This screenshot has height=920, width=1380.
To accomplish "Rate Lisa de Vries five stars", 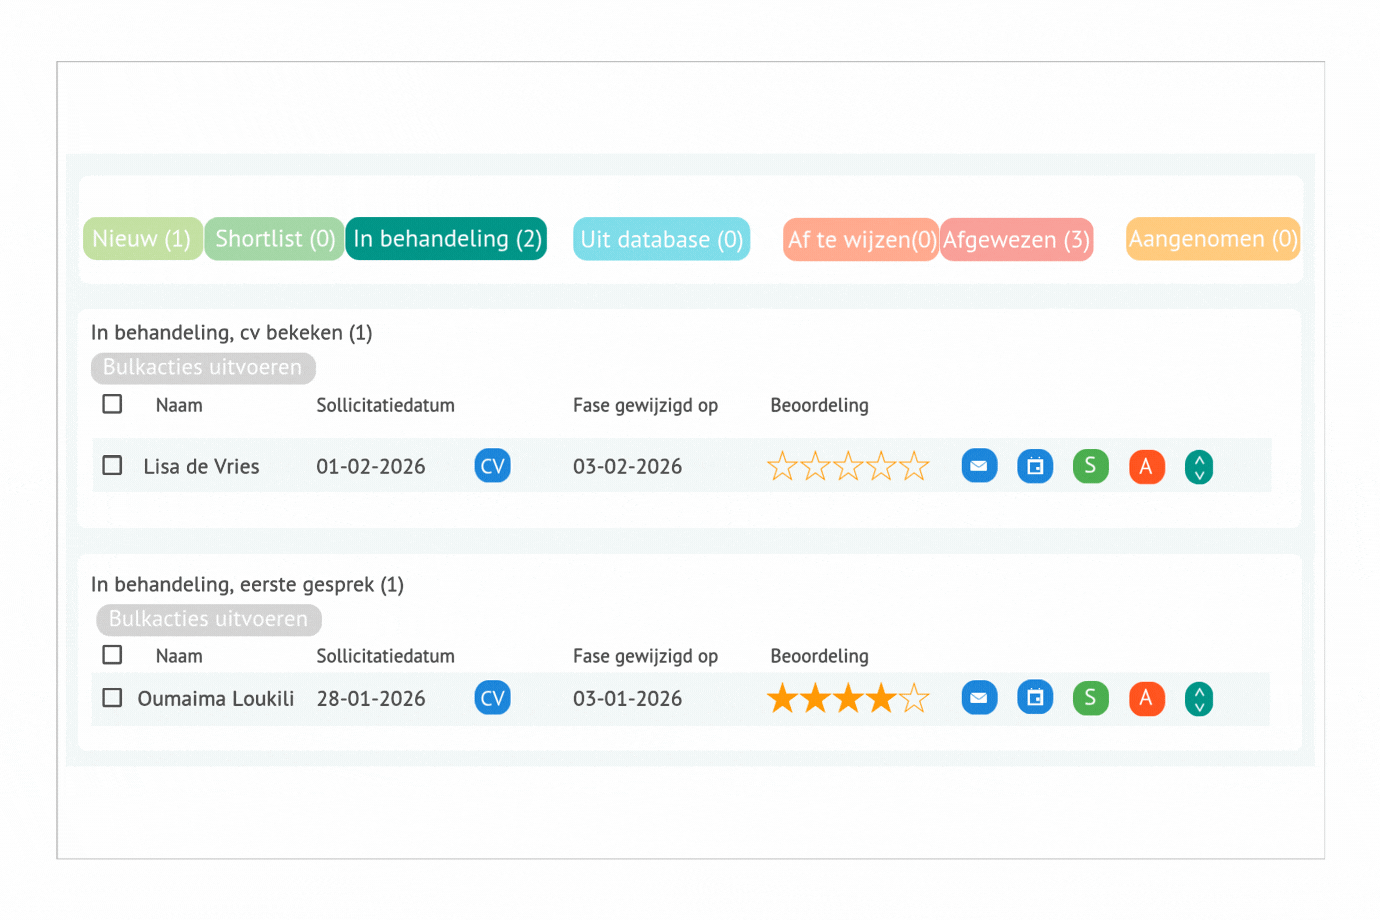I will pos(914,467).
